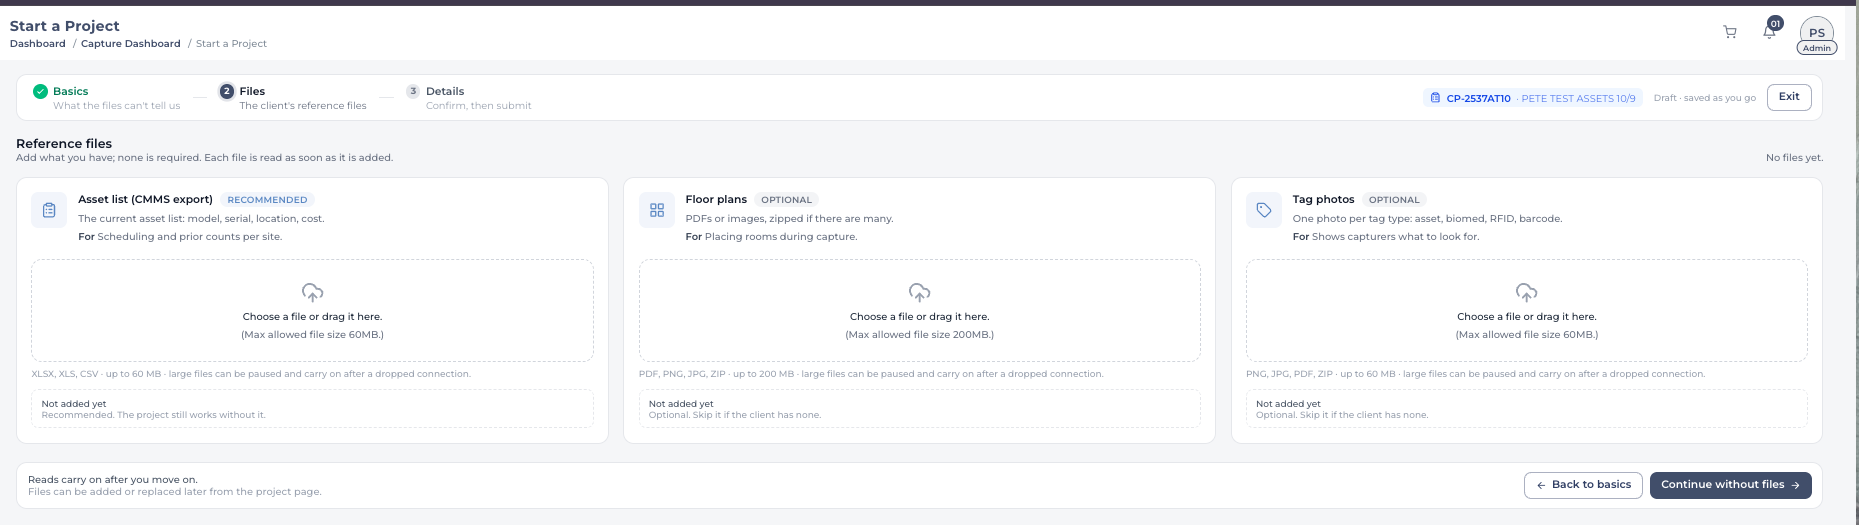The image size is (1859, 525).
Task: Go to the Basics step
Action: [x=107, y=98]
